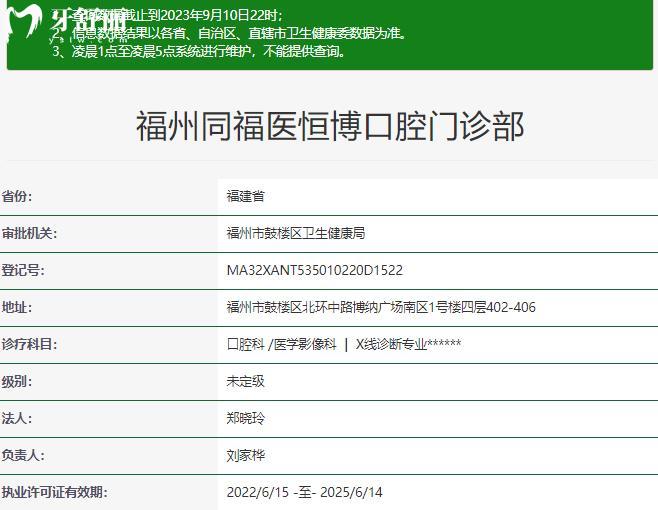Select the 省份 label
Image resolution: width=658 pixels, height=510 pixels.
click(x=17, y=196)
